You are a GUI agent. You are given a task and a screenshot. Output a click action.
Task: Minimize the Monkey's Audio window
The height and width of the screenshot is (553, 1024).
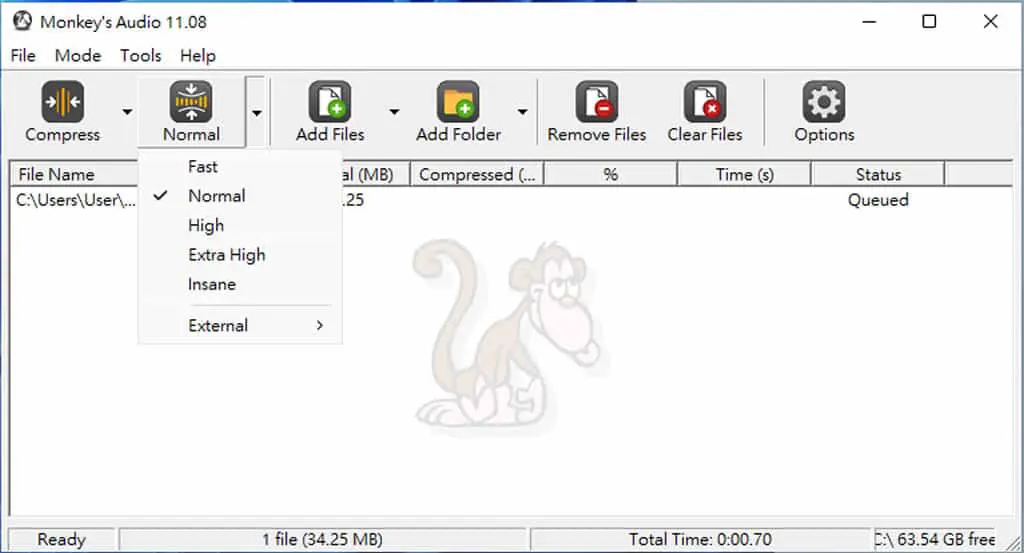pyautogui.click(x=869, y=22)
